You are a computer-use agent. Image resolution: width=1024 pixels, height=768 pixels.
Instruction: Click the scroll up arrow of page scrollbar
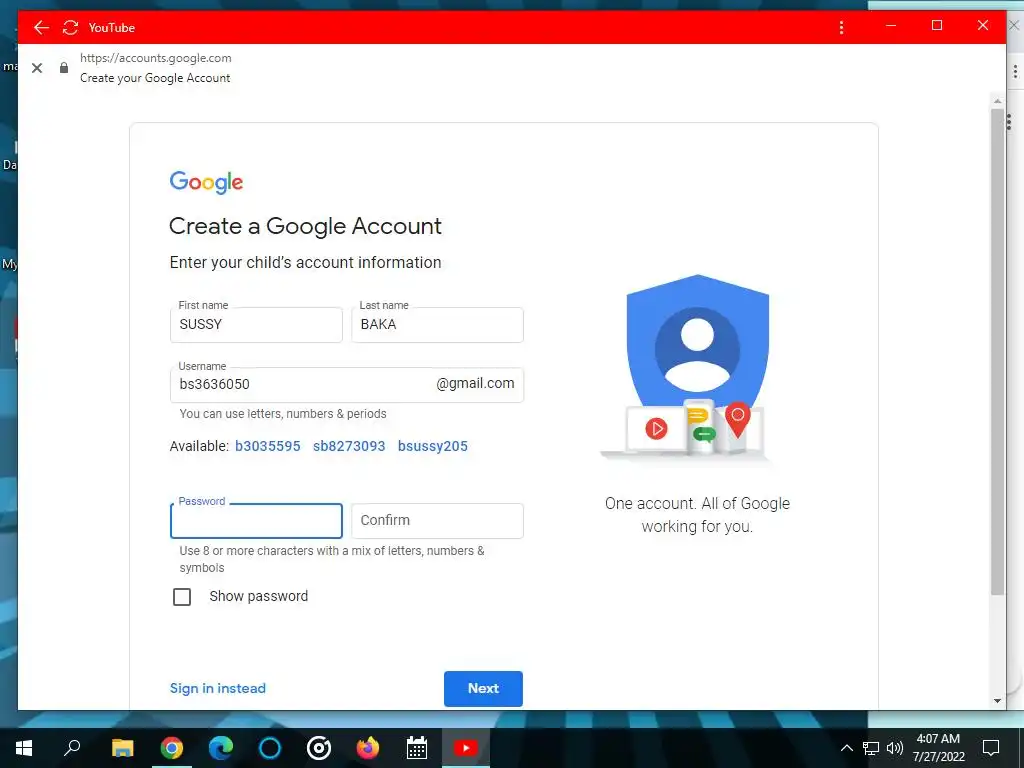pyautogui.click(x=997, y=101)
